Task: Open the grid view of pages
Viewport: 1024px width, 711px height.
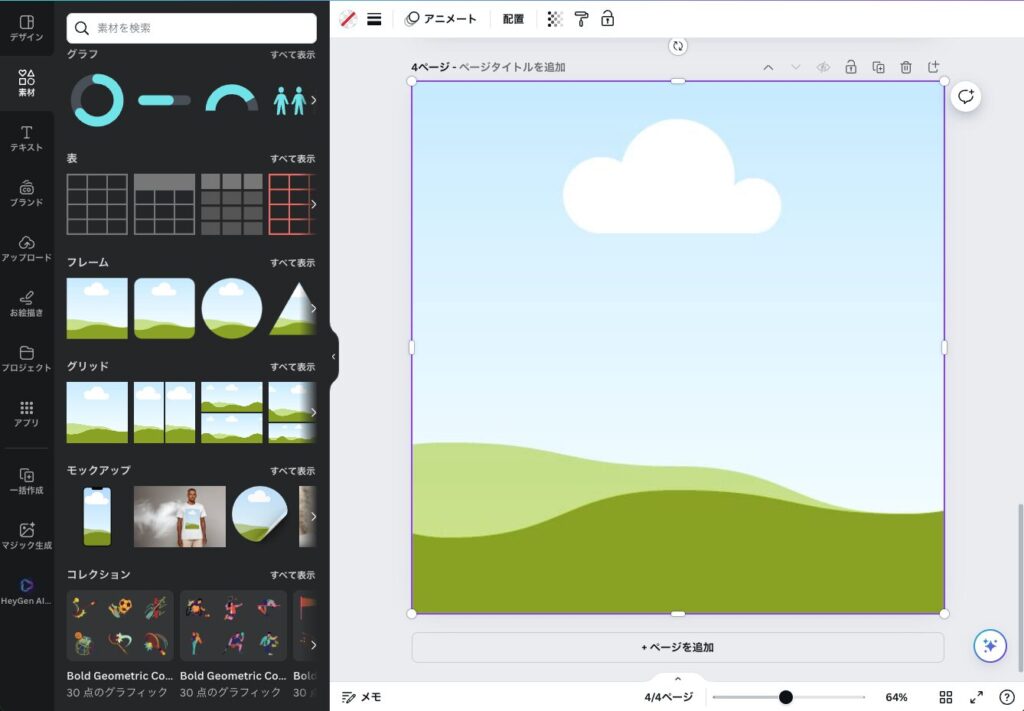Action: [946, 697]
